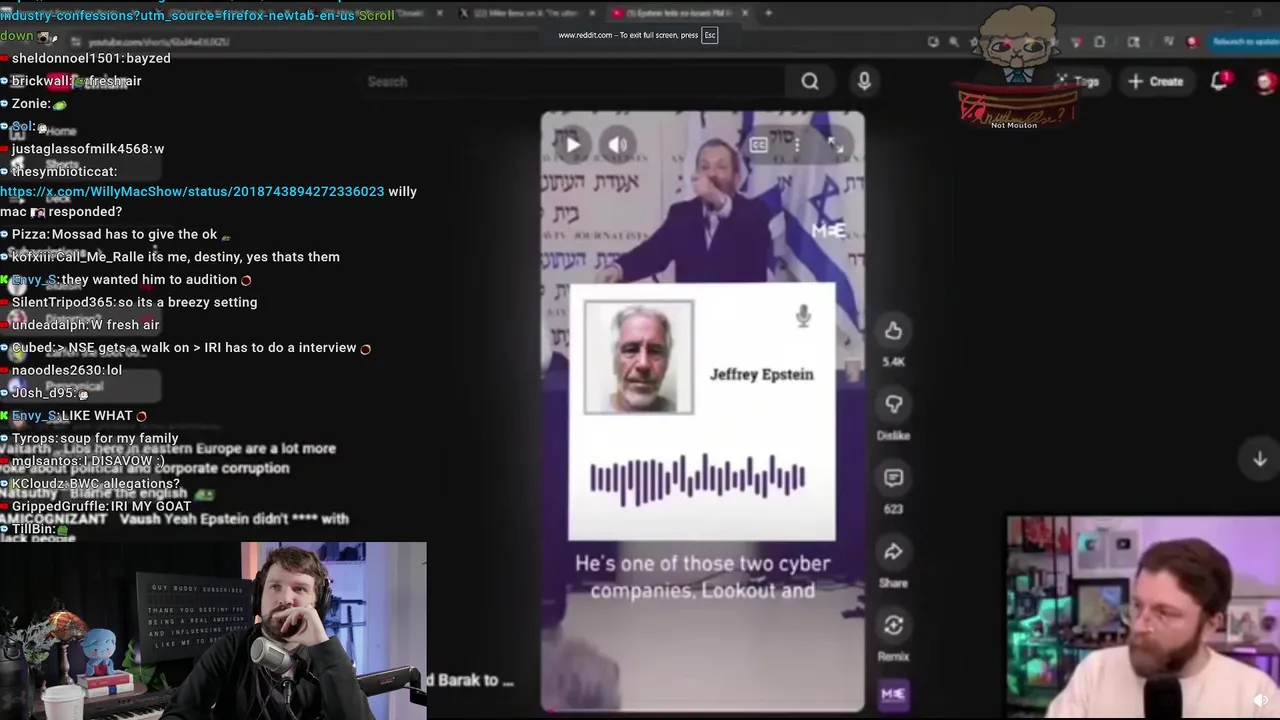Close the X browser tab
Screen dimensions: 1280x720
(x=592, y=13)
